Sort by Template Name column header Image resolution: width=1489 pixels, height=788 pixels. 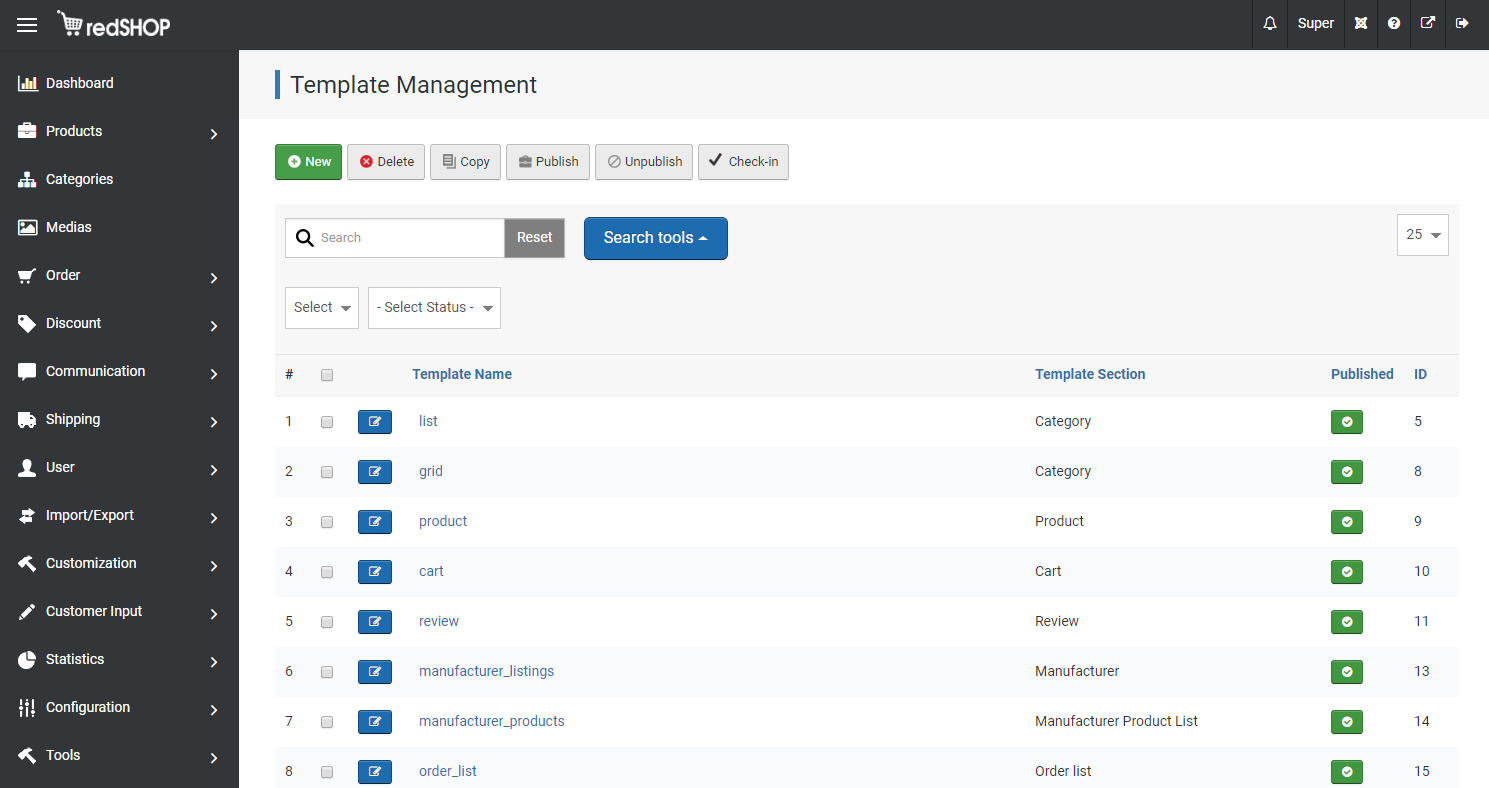(x=462, y=374)
